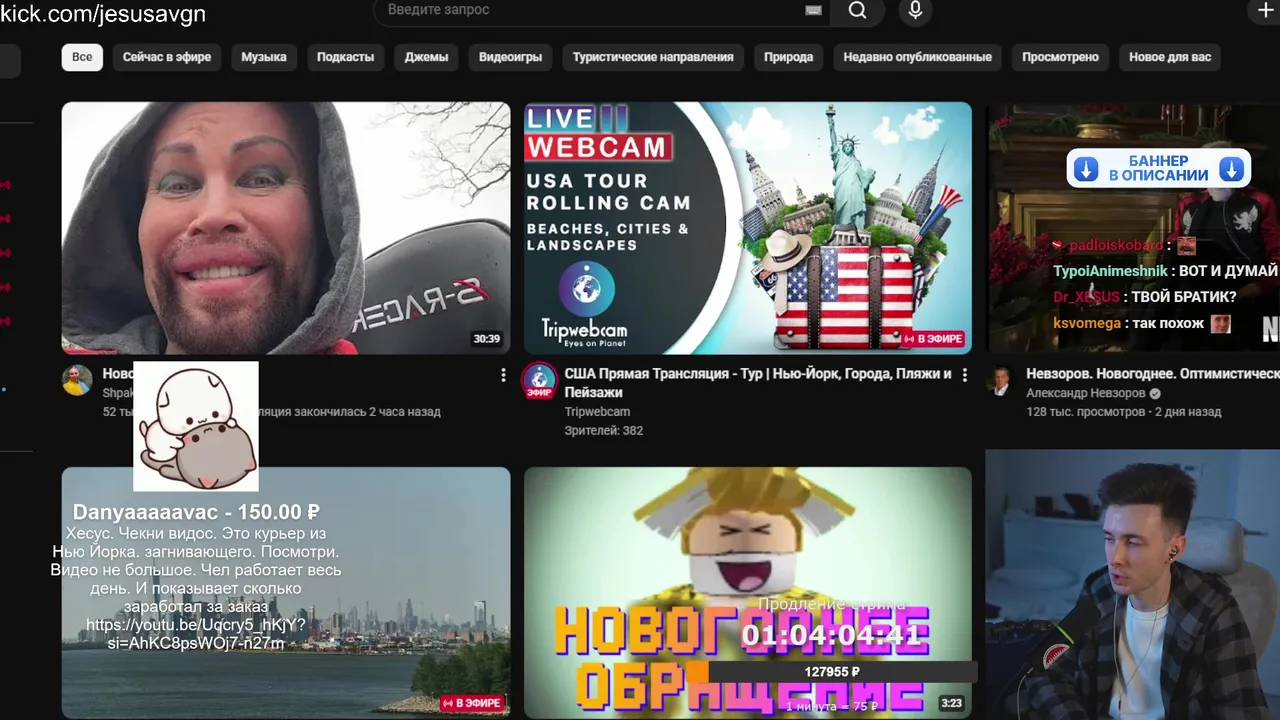The width and height of the screenshot is (1280, 720).
Task: Open options menu for Tripwebcam video
Action: coord(964,375)
